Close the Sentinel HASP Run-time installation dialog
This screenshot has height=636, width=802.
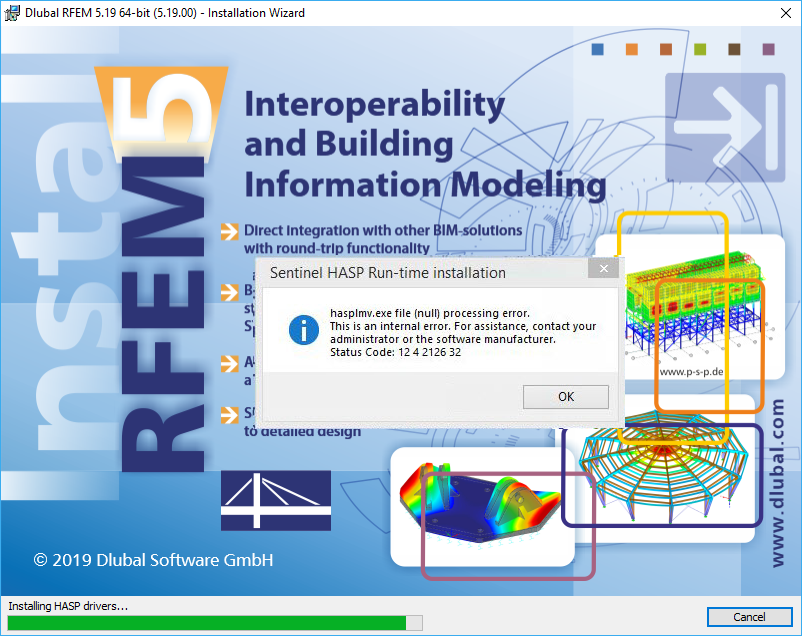[604, 269]
